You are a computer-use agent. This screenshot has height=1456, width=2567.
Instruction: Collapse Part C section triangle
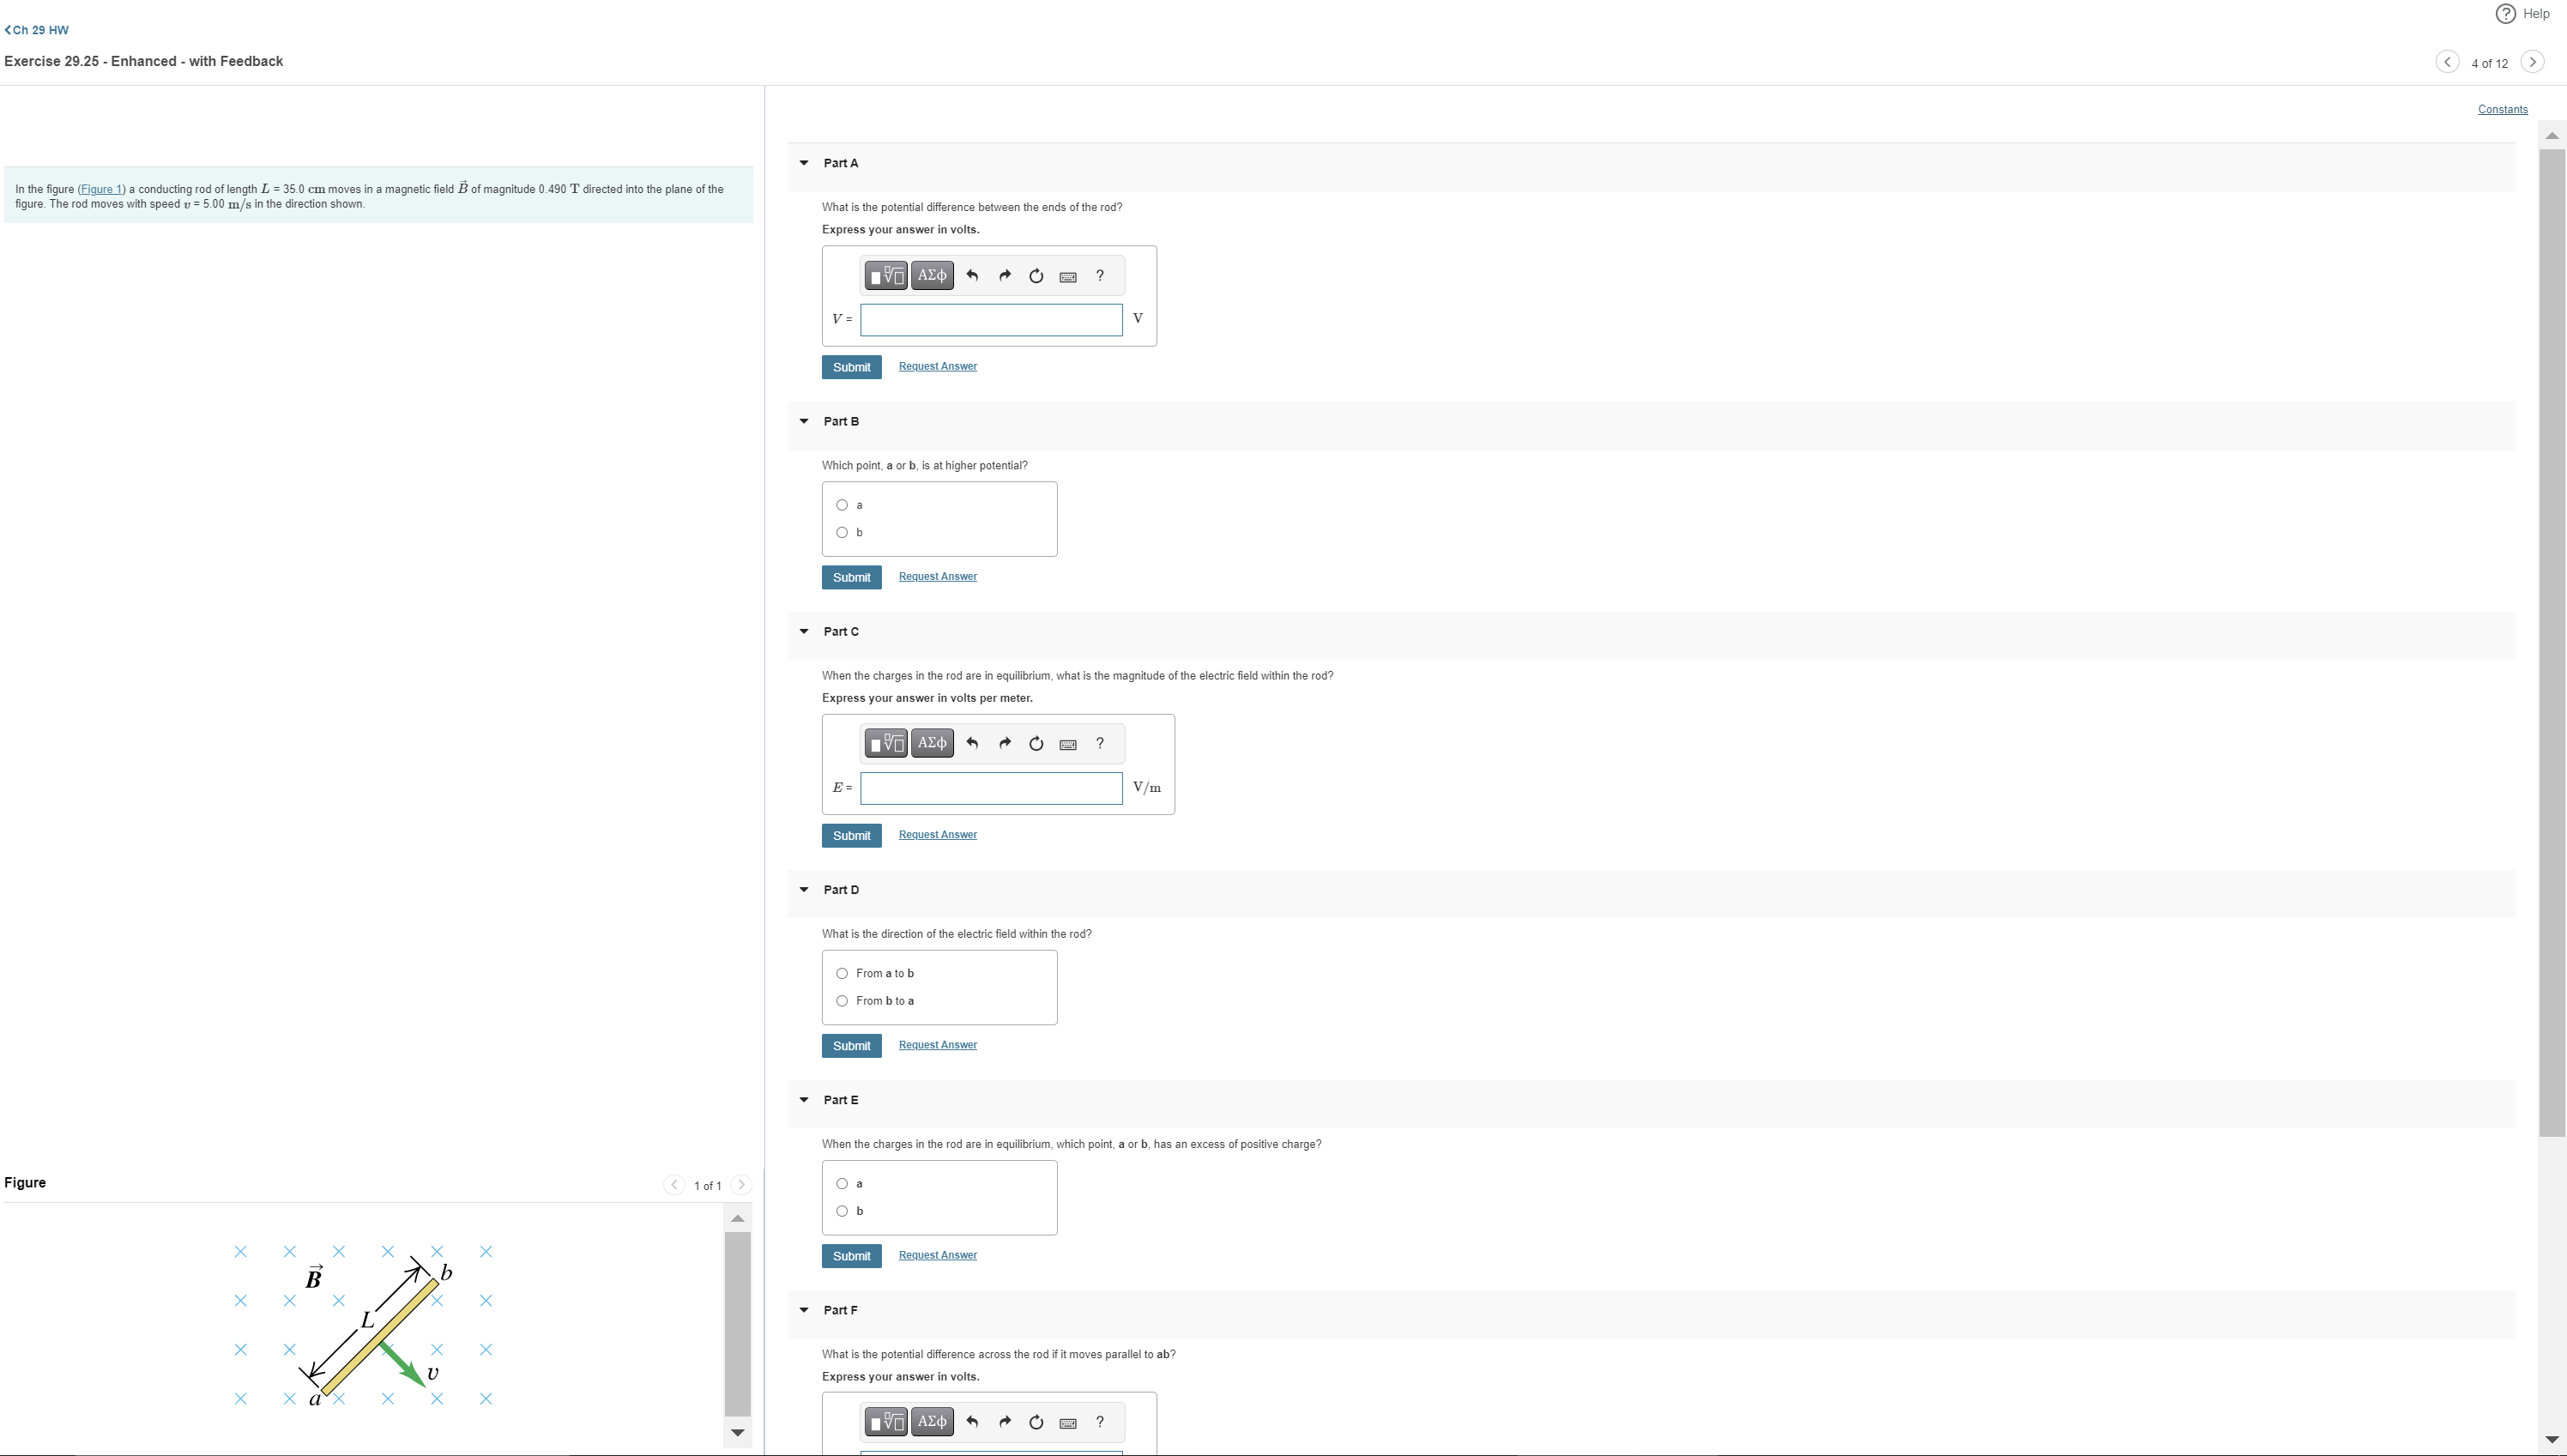804,632
